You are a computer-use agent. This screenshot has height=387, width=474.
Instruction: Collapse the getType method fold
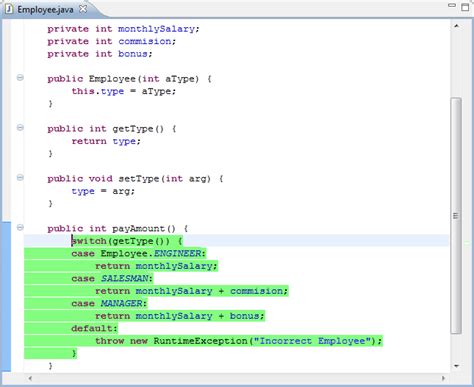(x=20, y=128)
